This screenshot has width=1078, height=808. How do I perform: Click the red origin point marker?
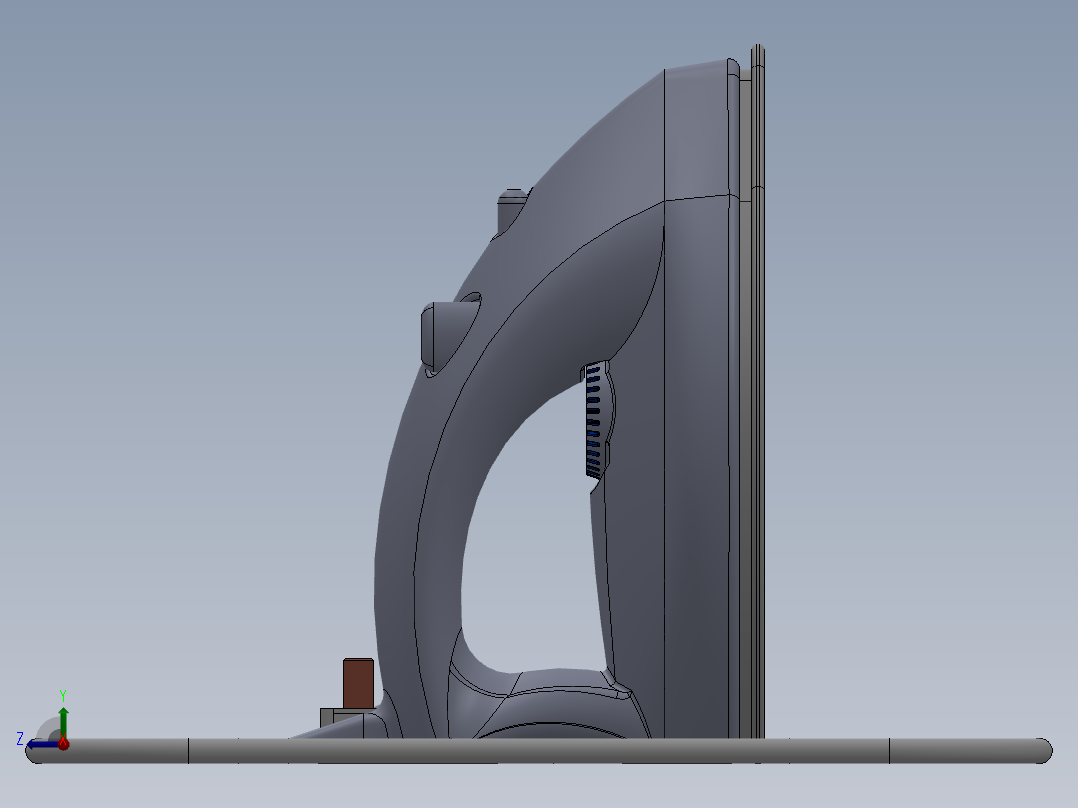[62, 744]
